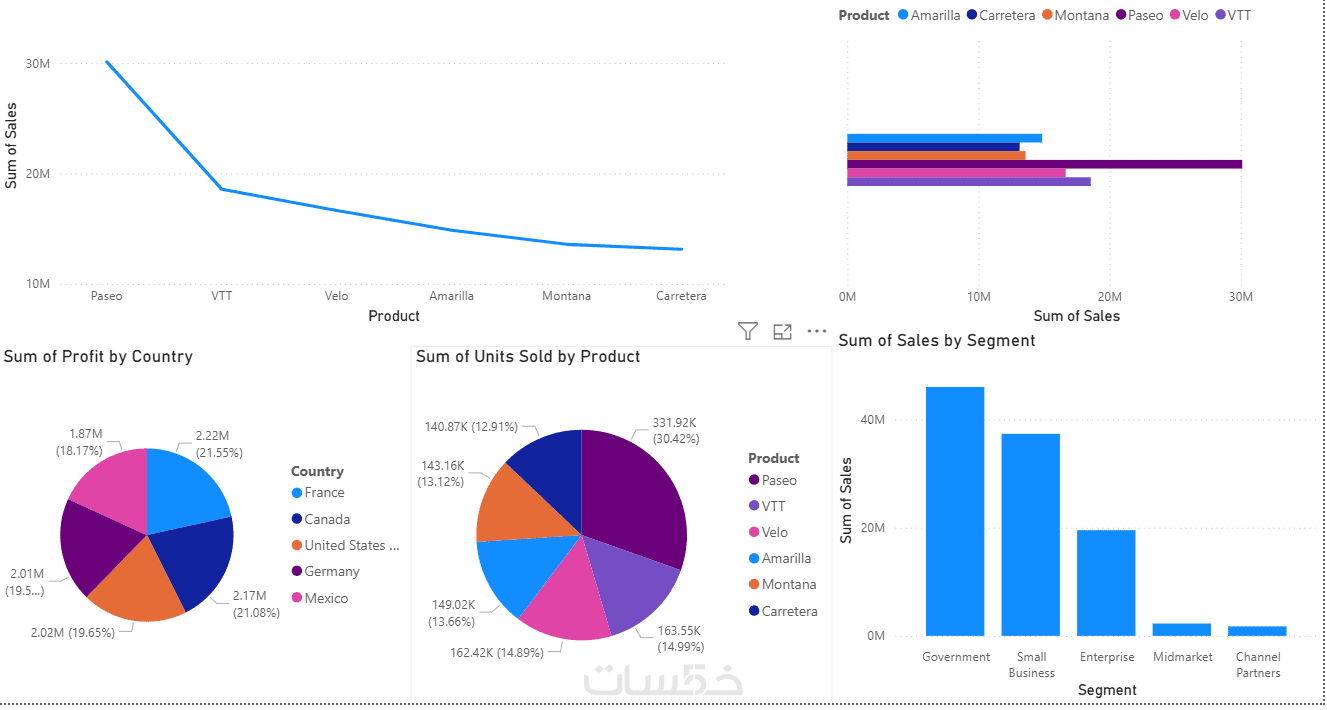Select the Amarilla legend marker in the bar chart
Image resolution: width=1327 pixels, height=710 pixels.
pyautogui.click(x=904, y=16)
